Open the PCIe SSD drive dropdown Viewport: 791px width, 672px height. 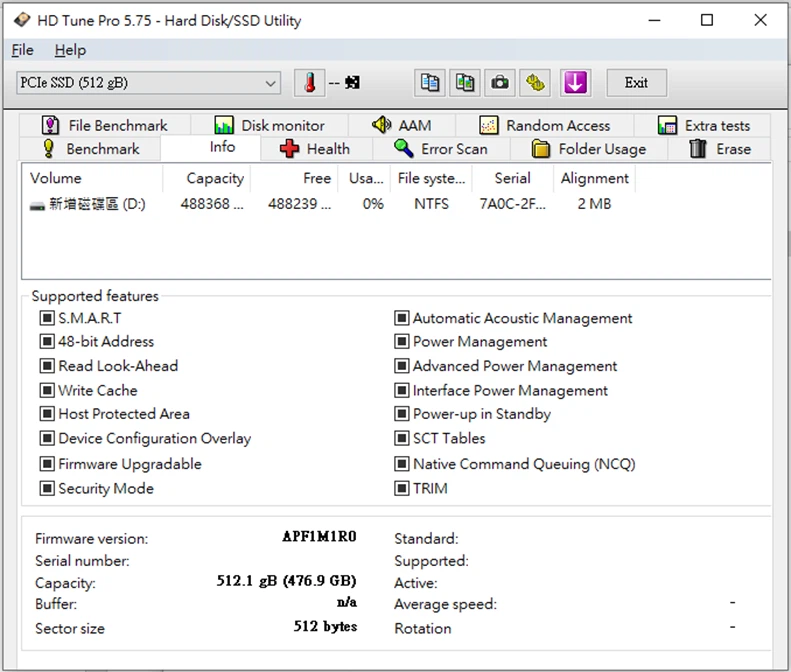(x=149, y=83)
